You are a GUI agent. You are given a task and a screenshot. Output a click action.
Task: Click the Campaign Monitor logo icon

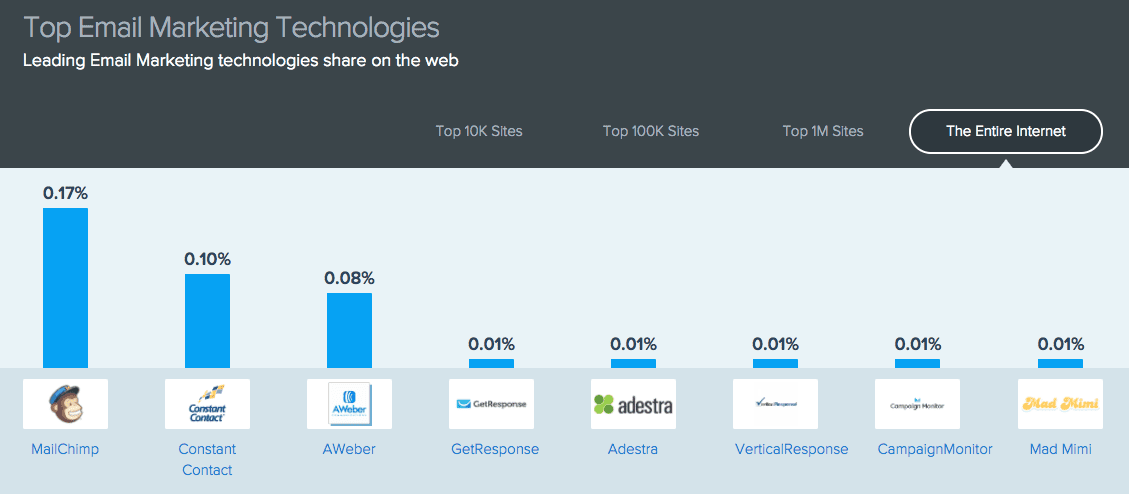tap(917, 404)
